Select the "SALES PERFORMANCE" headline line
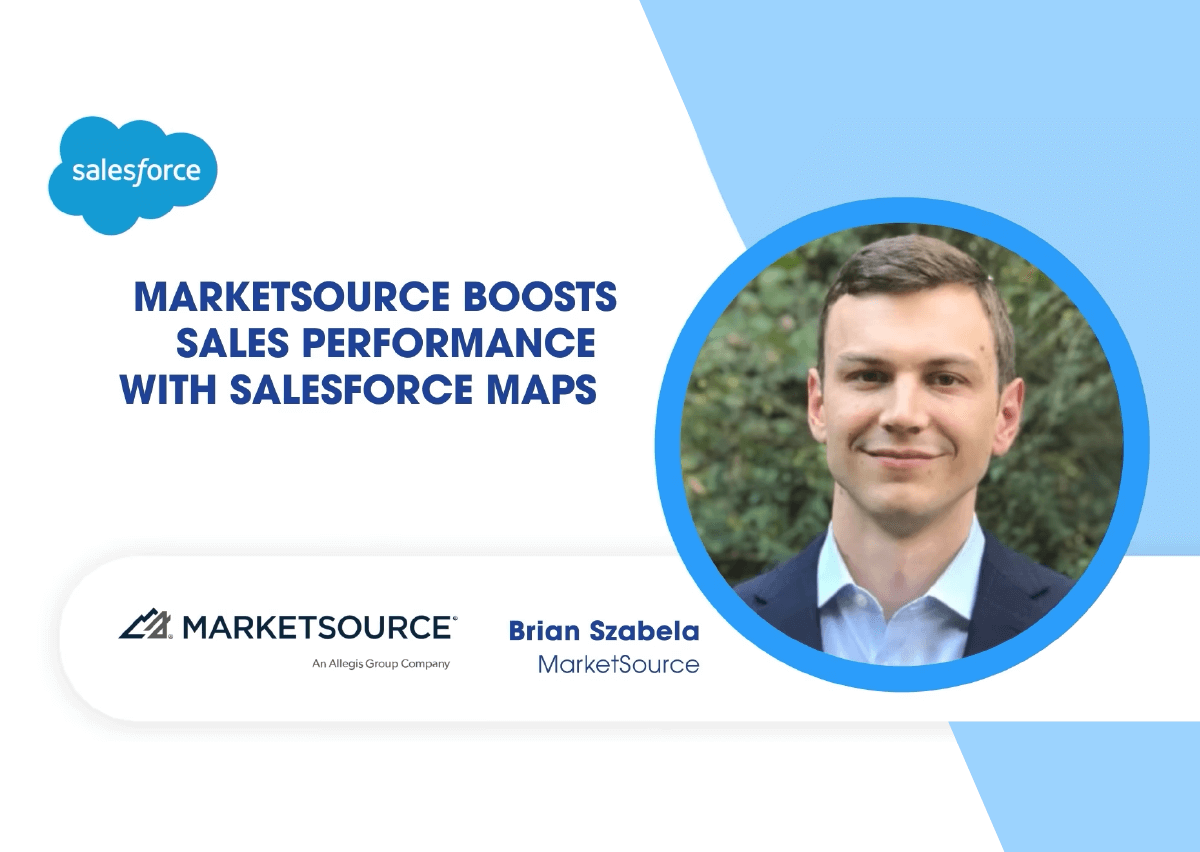Image resolution: width=1200 pixels, height=852 pixels. point(386,343)
